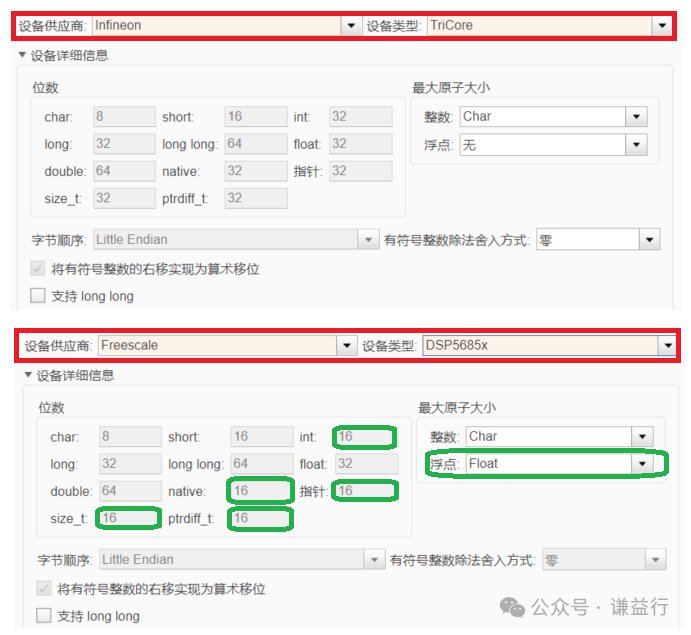691x635 pixels.
Task: Collapse device details in the Freescale panel
Action: 28,375
